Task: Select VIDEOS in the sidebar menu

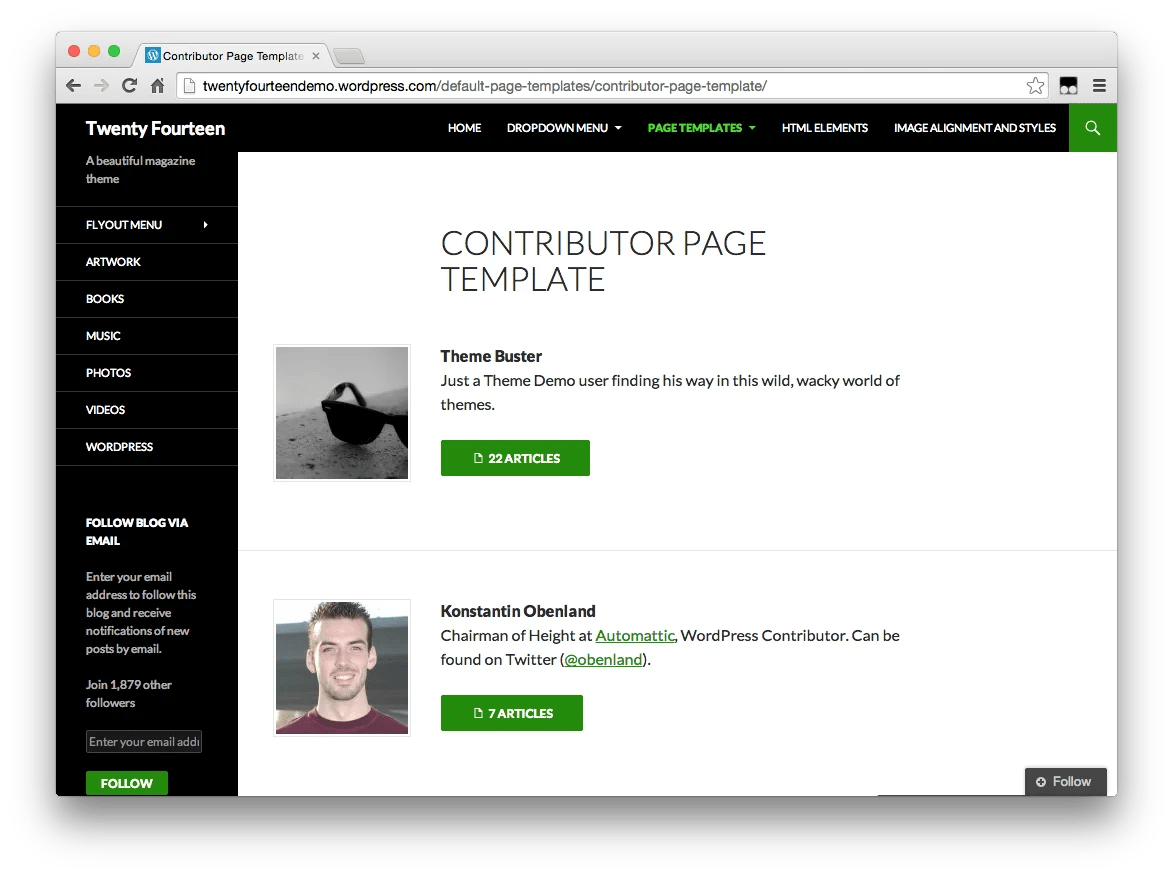Action: [147, 410]
